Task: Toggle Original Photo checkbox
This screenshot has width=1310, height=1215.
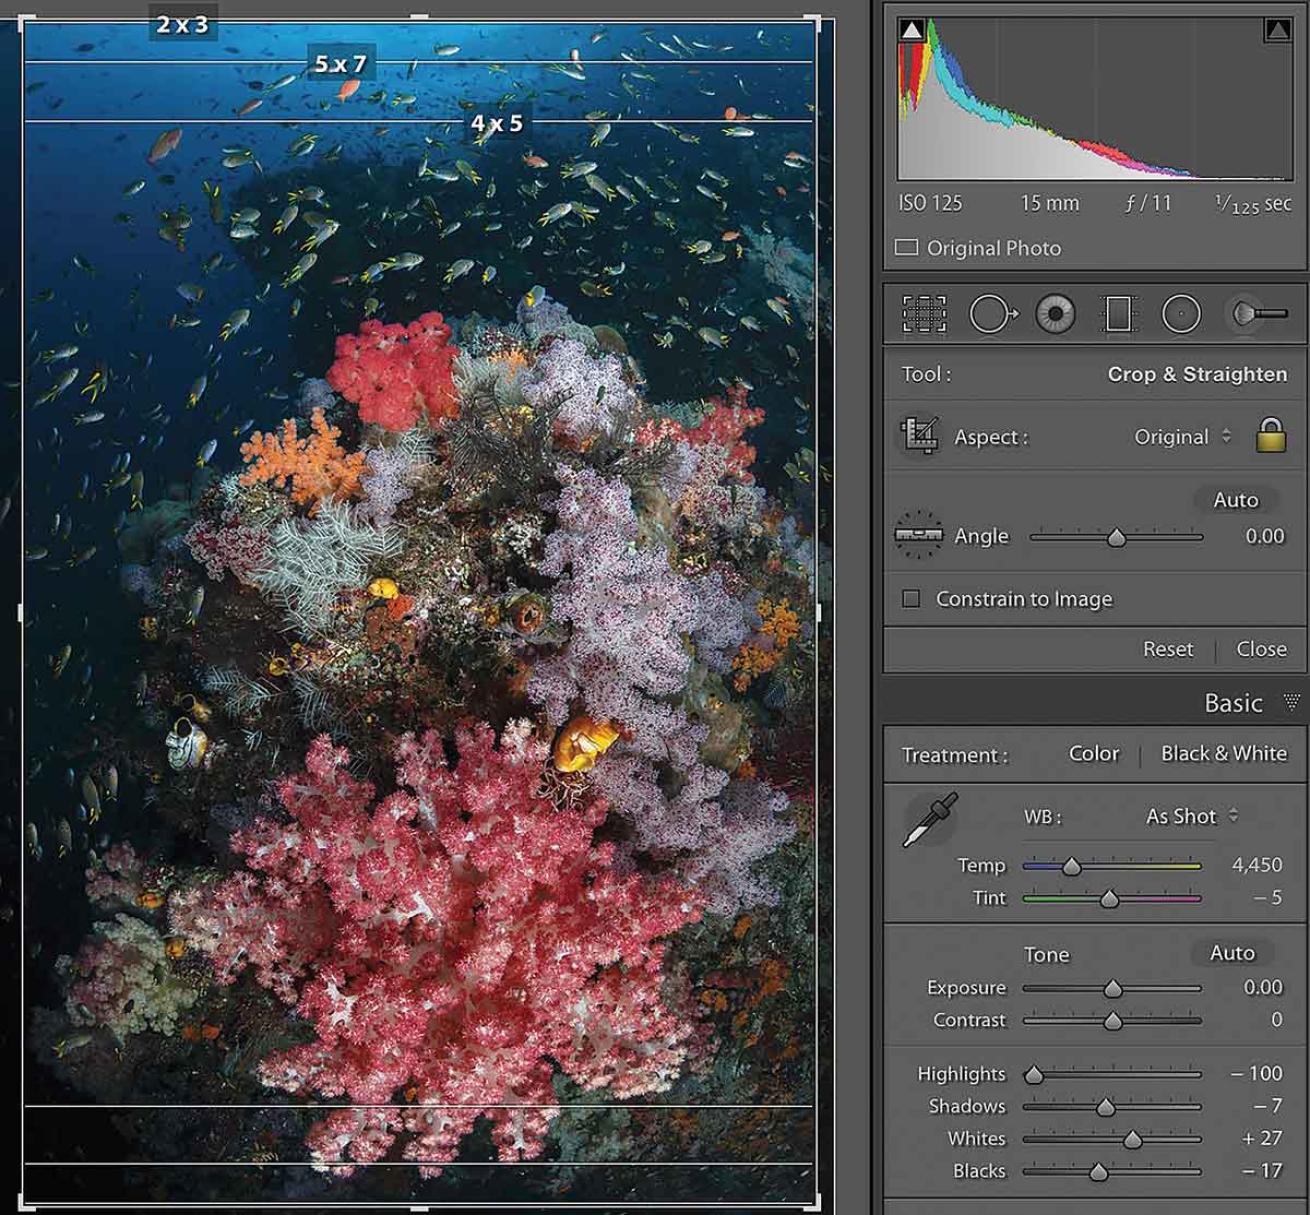Action: [x=907, y=247]
